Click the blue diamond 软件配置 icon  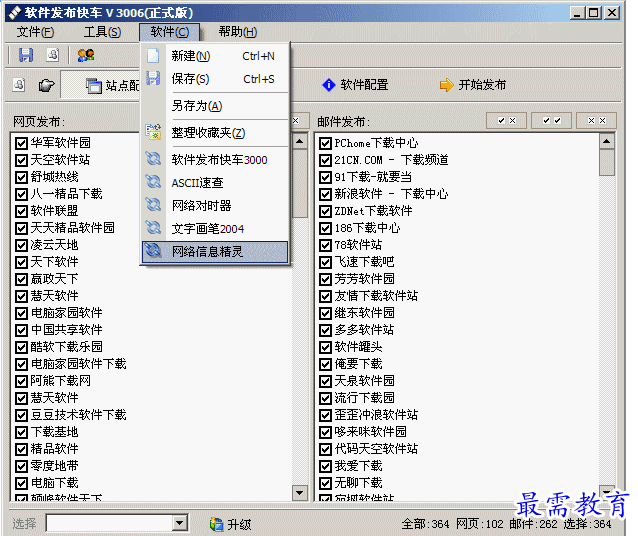tap(329, 85)
